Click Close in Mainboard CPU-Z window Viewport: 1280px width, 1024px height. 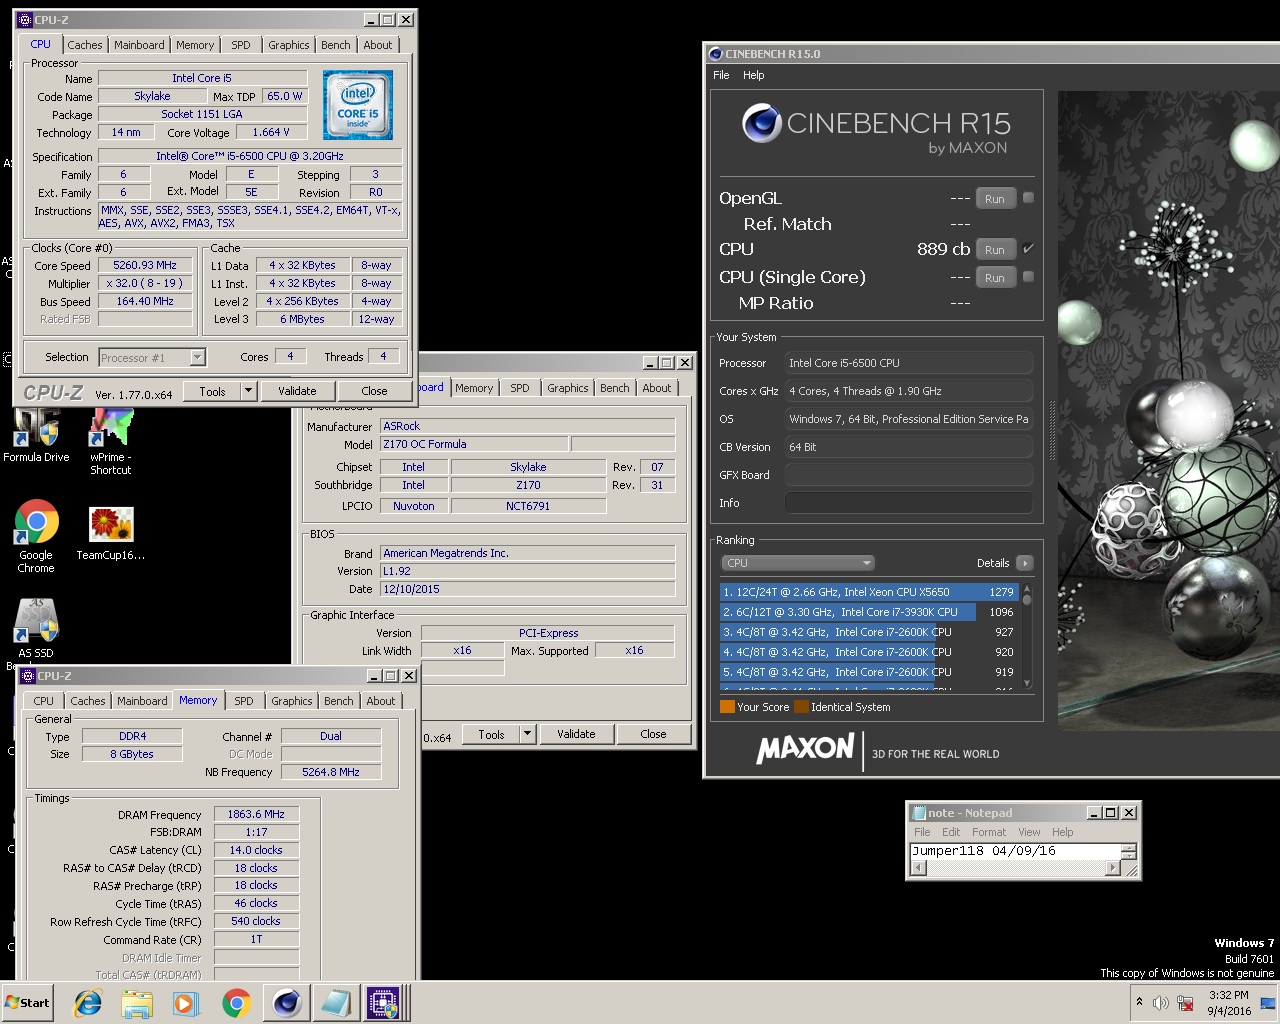click(x=653, y=734)
